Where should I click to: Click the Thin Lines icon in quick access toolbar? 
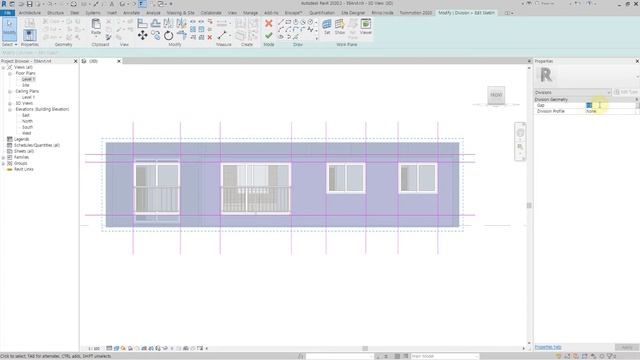tap(142, 4)
